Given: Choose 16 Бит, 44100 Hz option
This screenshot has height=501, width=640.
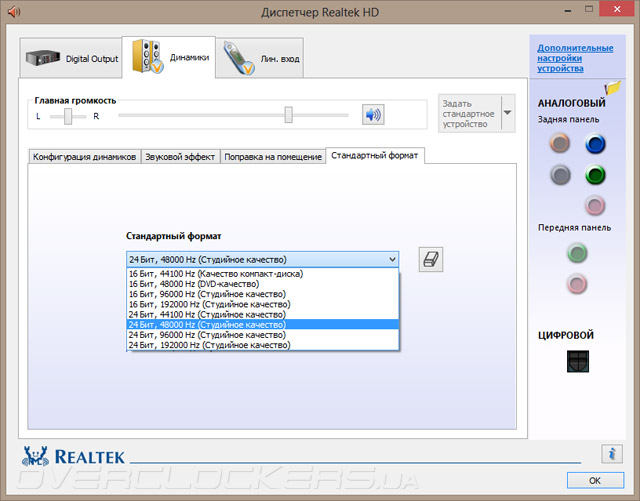Looking at the screenshot, I should pos(262,274).
